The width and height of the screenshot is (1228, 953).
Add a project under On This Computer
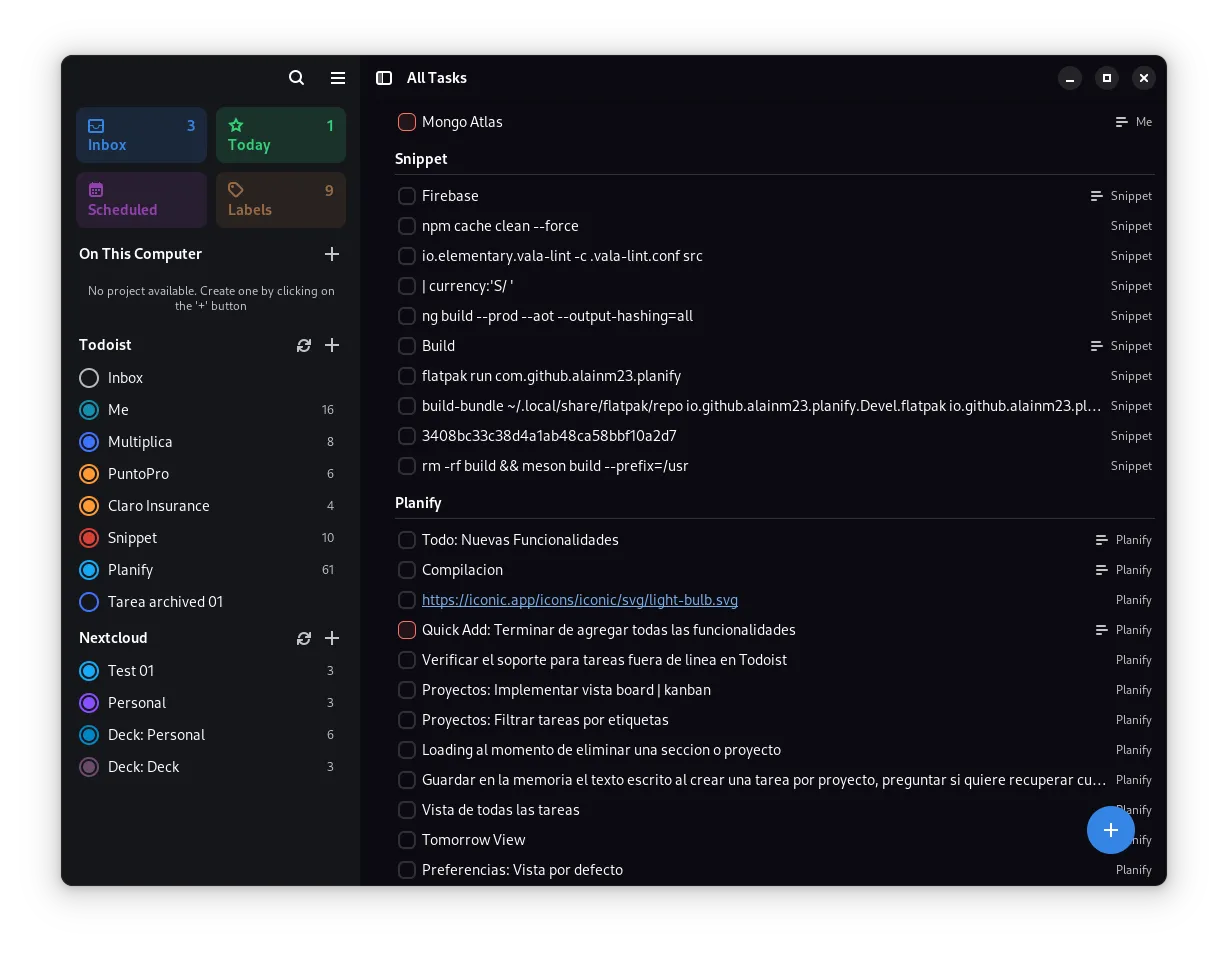tap(333, 254)
